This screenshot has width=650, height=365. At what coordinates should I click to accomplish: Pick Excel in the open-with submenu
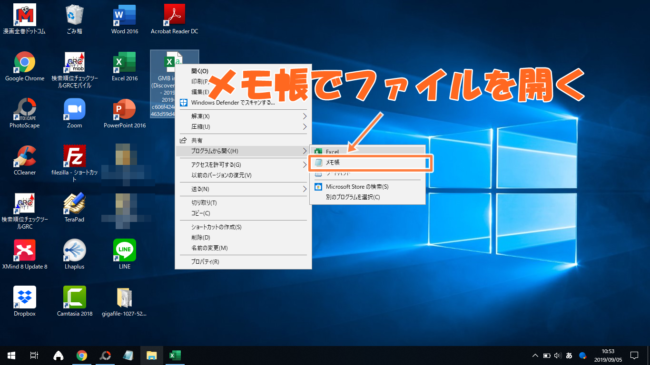(x=368, y=152)
